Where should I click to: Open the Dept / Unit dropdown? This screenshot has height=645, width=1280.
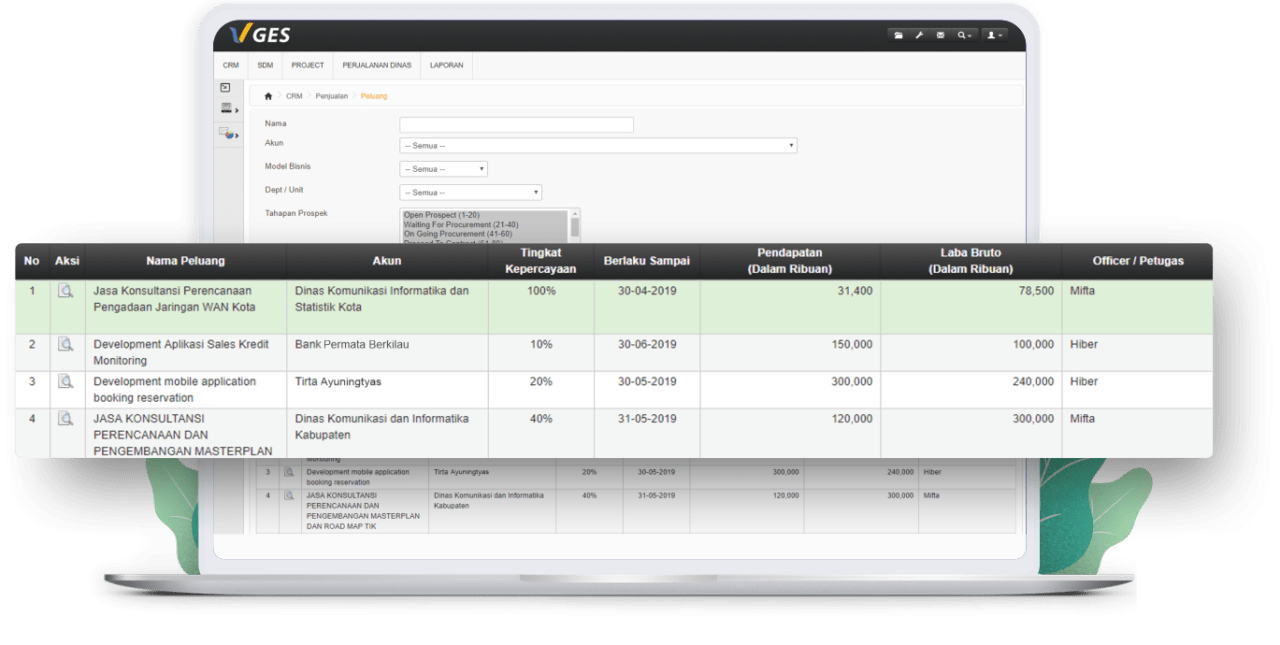(x=470, y=191)
